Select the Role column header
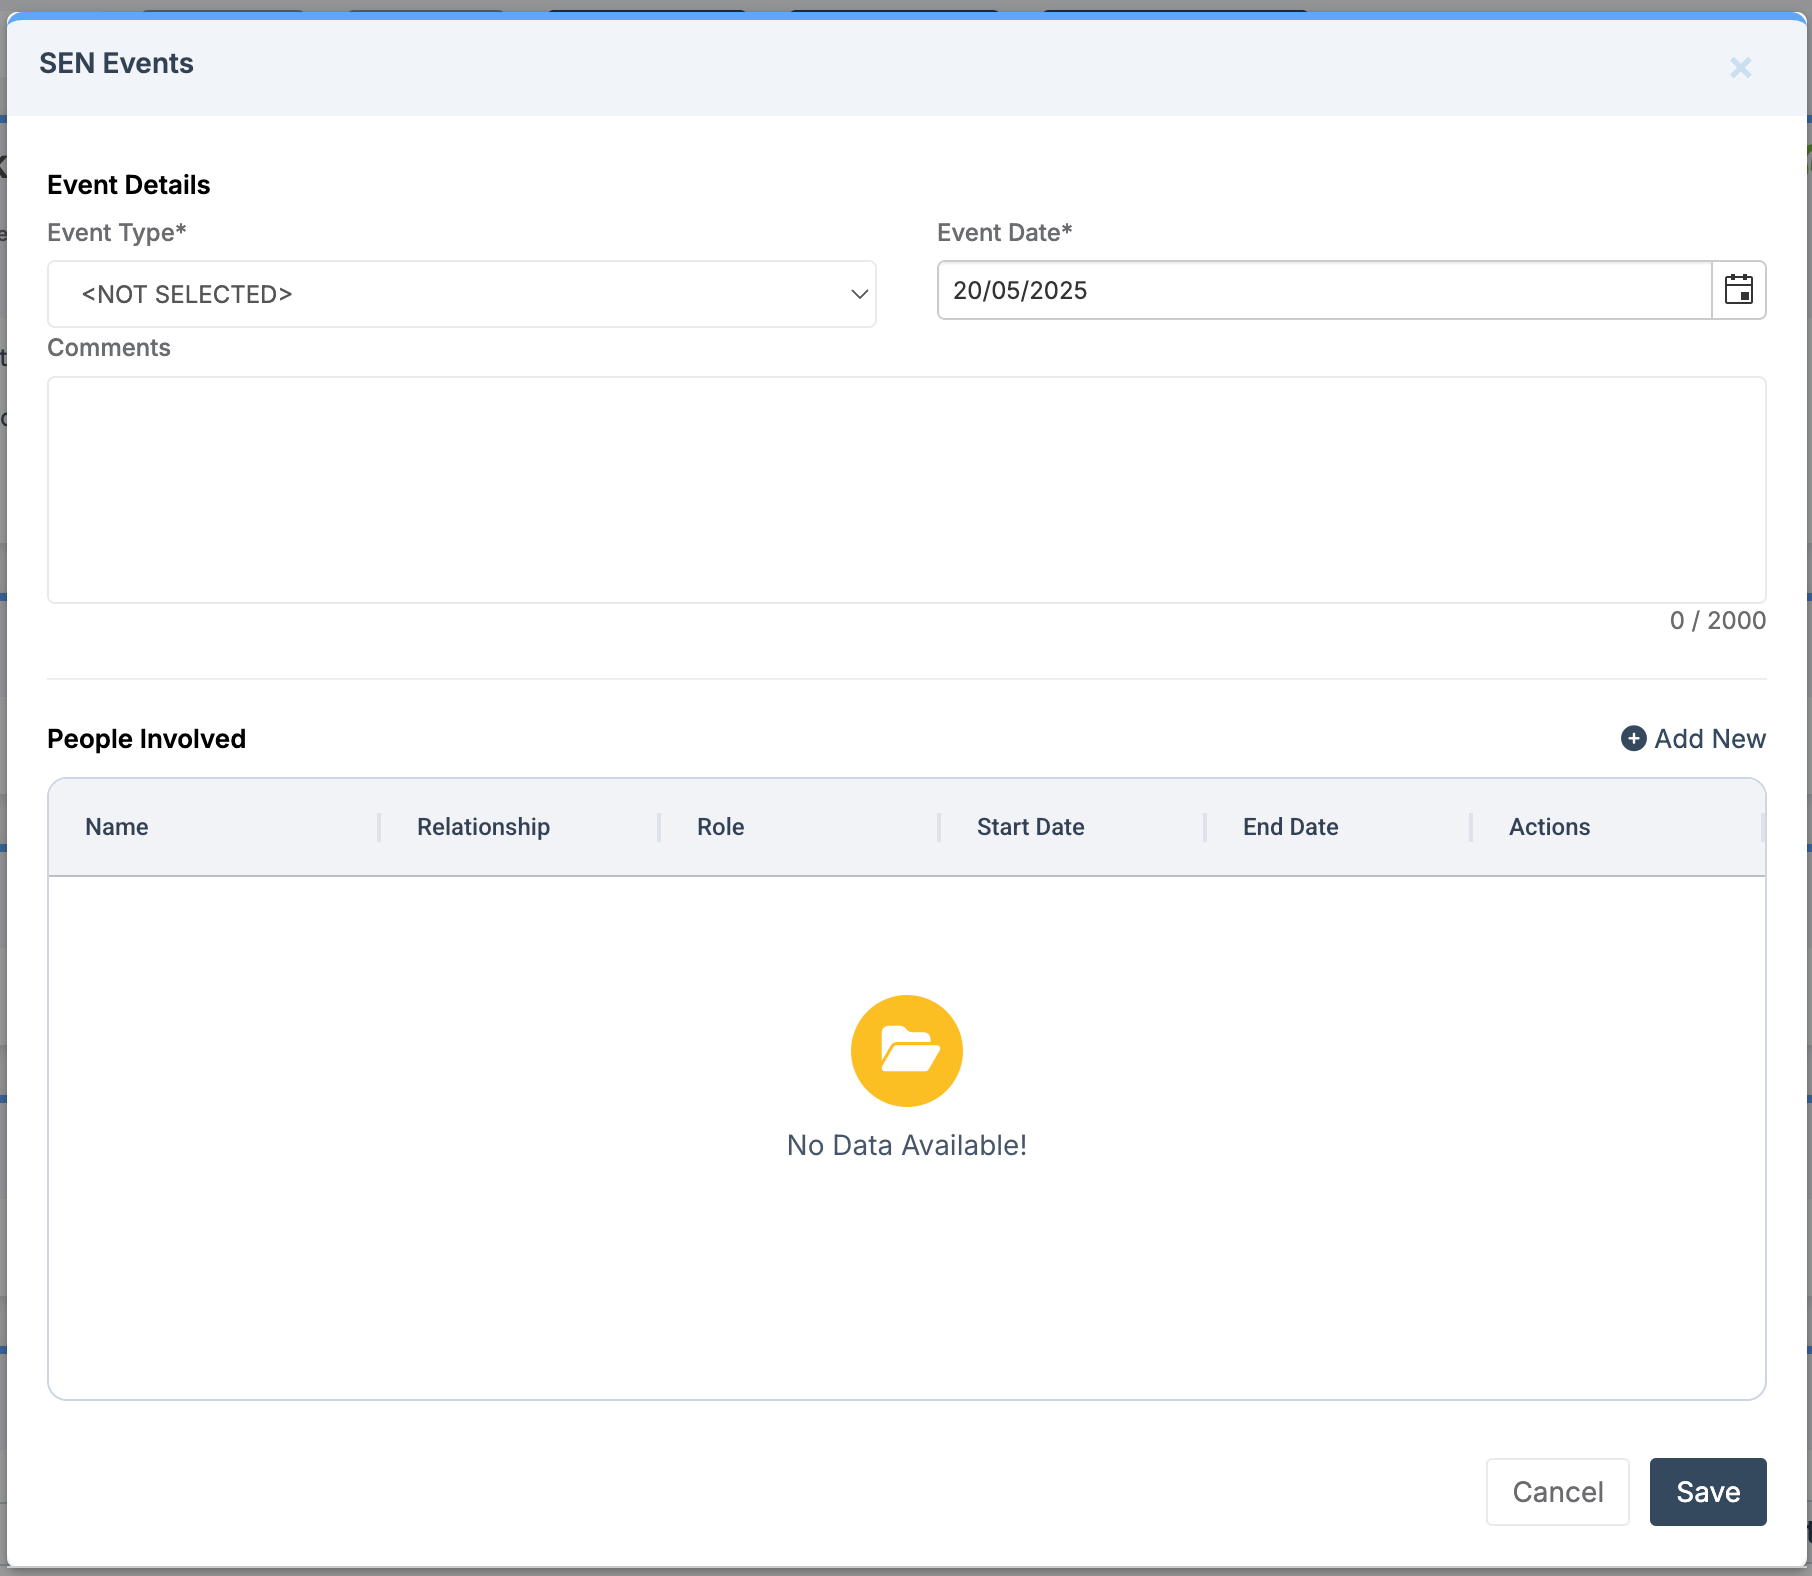 [720, 827]
